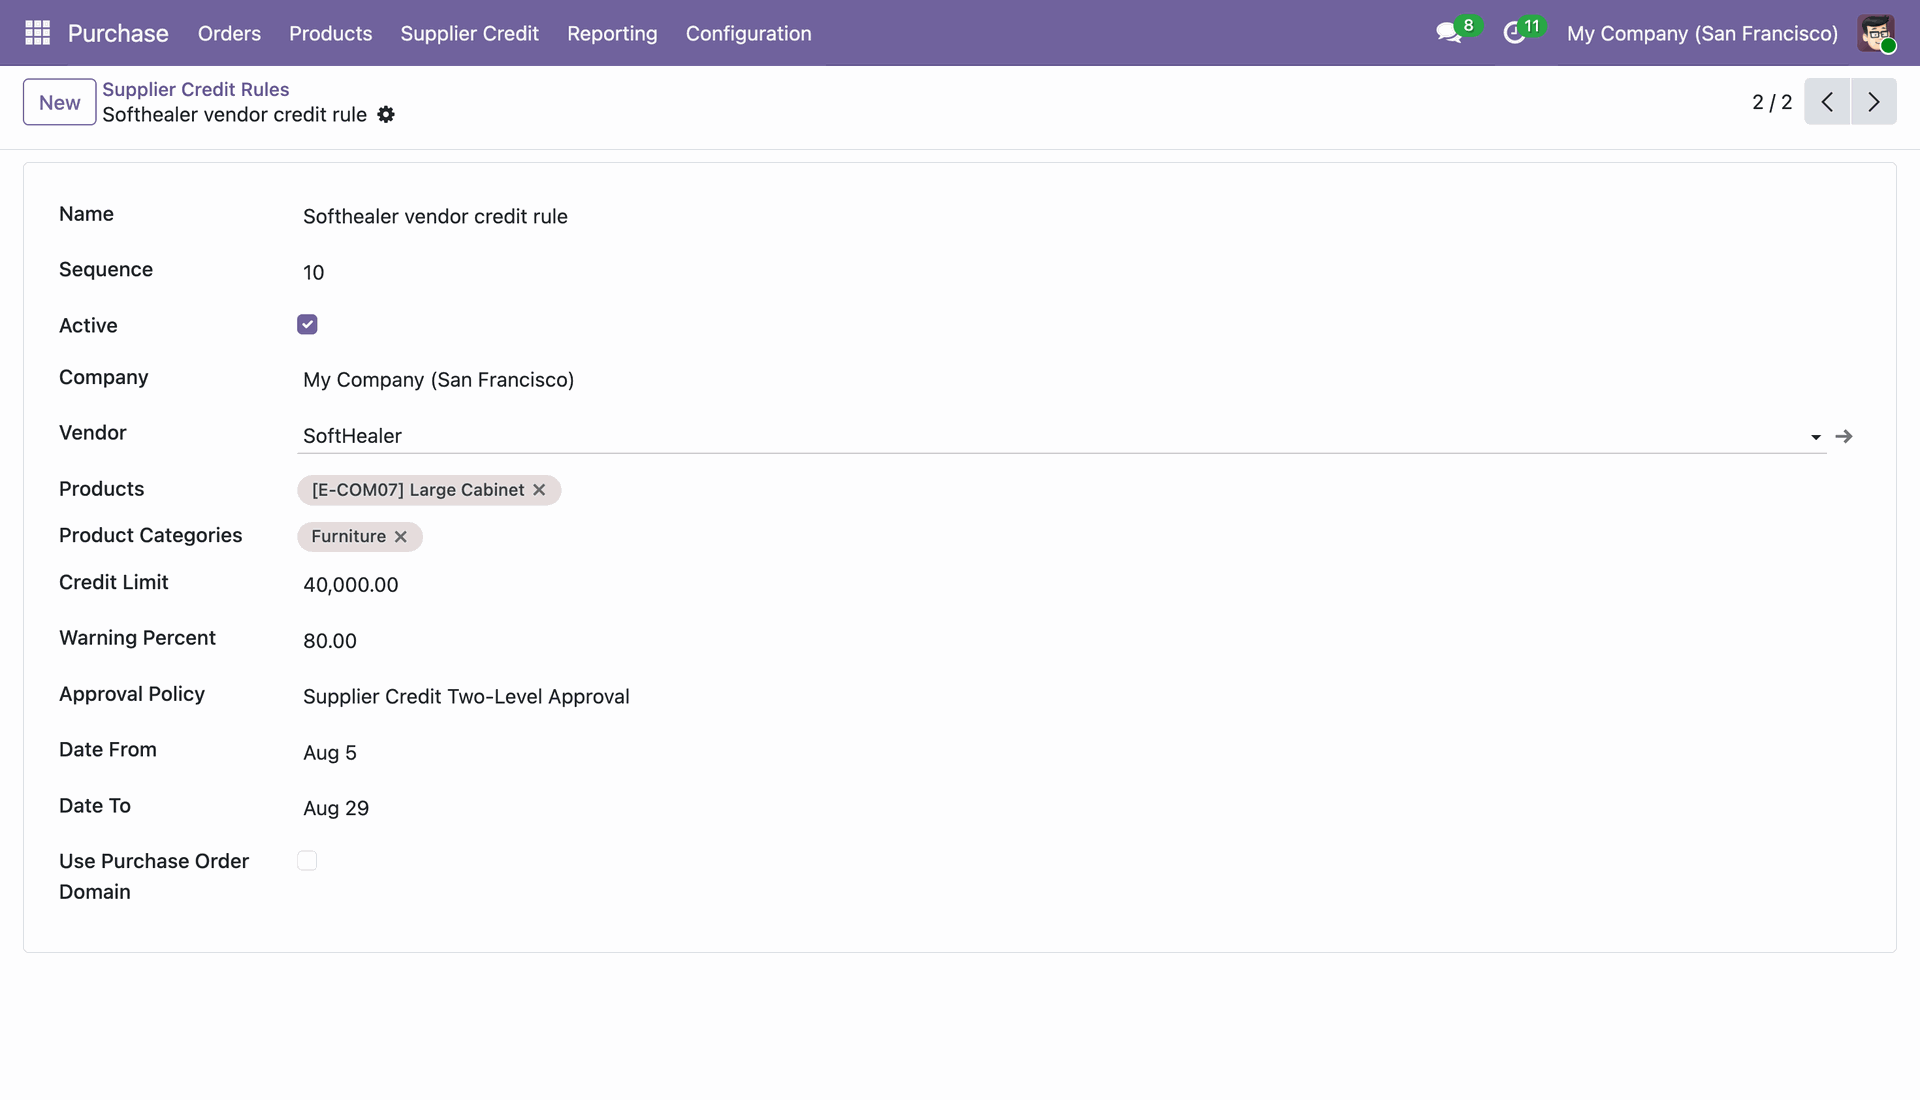Viewport: 1920px width, 1100px height.
Task: Enable Use Purchase Order Domain checkbox
Action: (x=307, y=861)
